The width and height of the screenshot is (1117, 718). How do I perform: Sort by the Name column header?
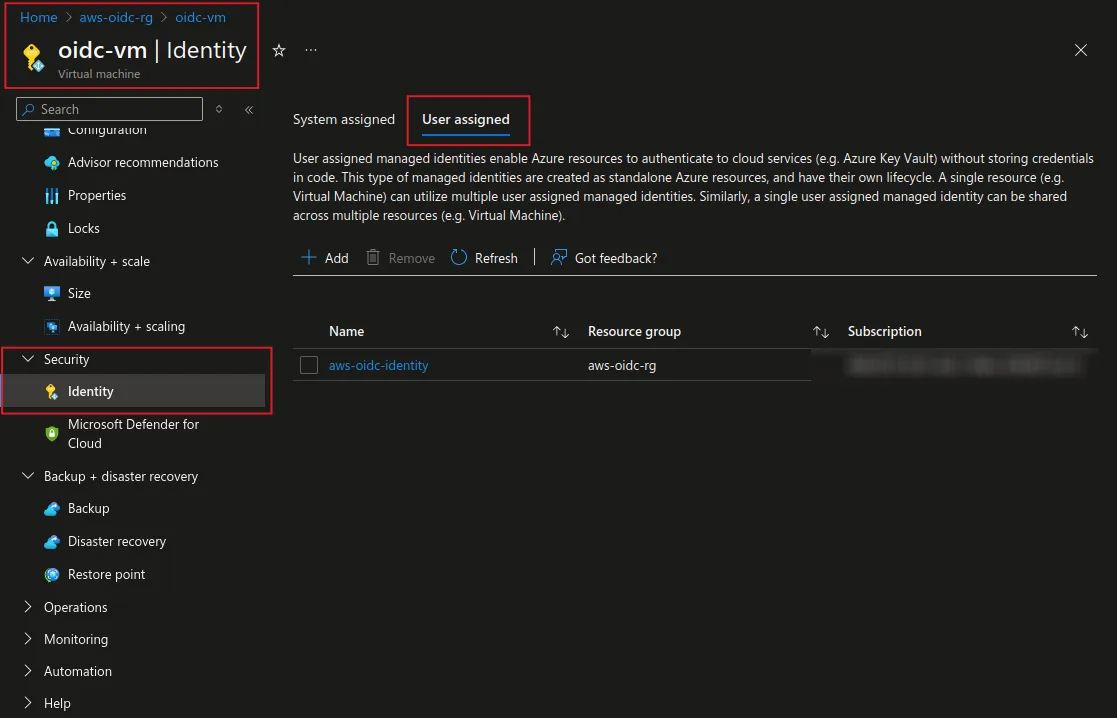(347, 332)
